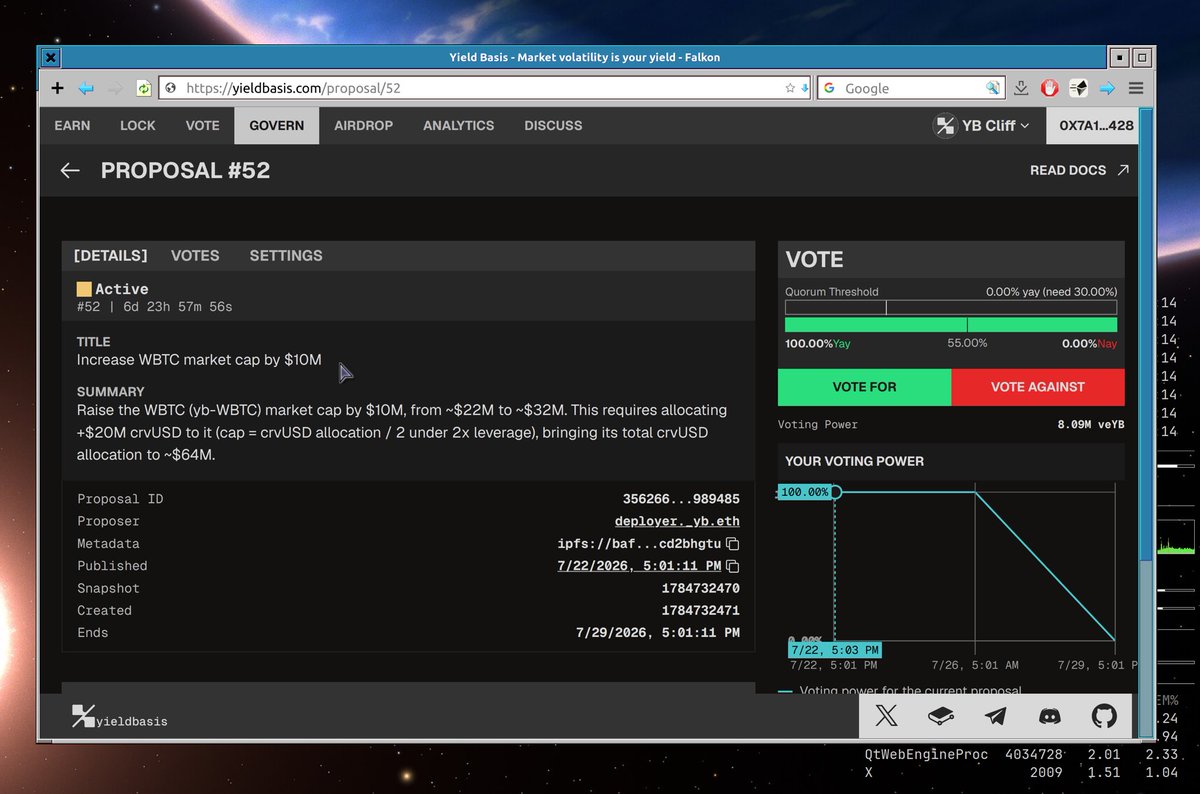Click the Active status label

tap(121, 289)
